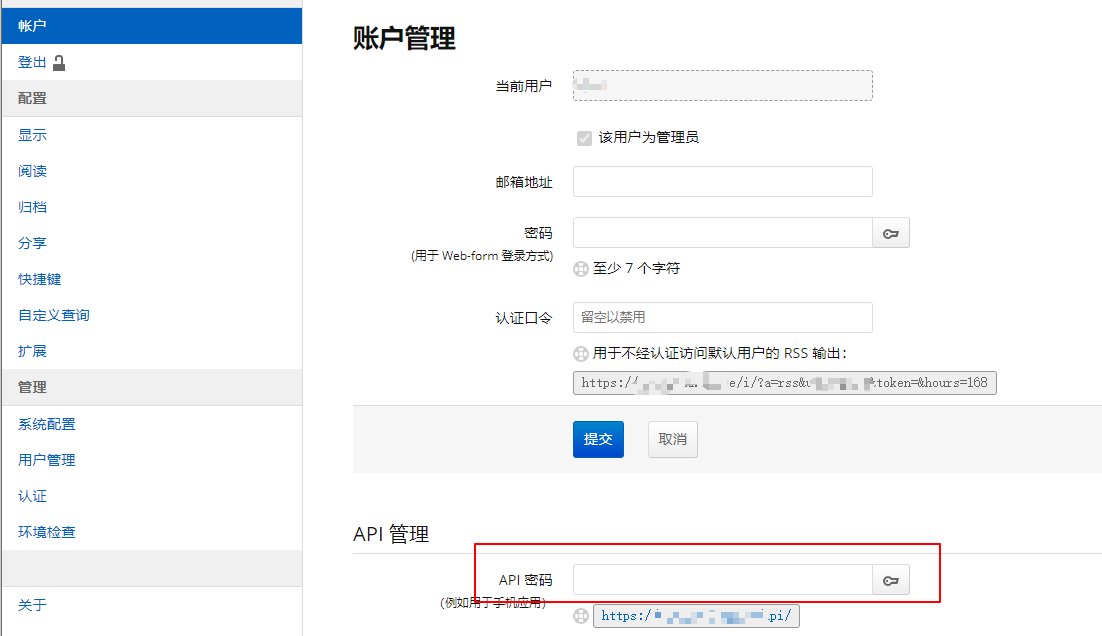Focus the 当前用户 field
This screenshot has height=636, width=1102.
point(722,86)
